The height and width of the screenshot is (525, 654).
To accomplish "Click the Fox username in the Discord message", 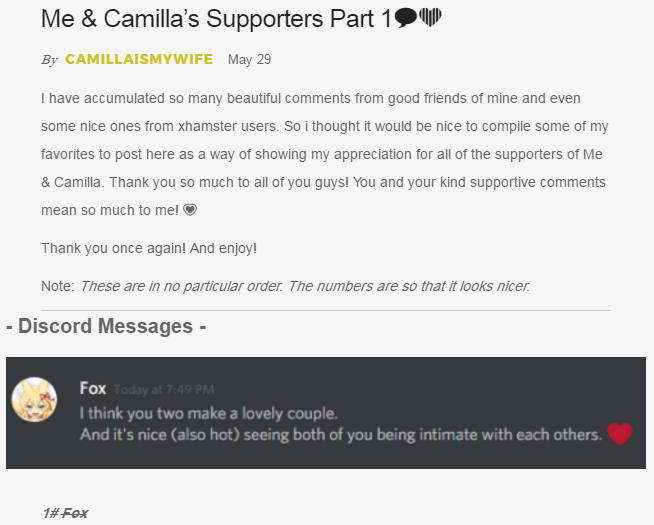I will 93,388.
